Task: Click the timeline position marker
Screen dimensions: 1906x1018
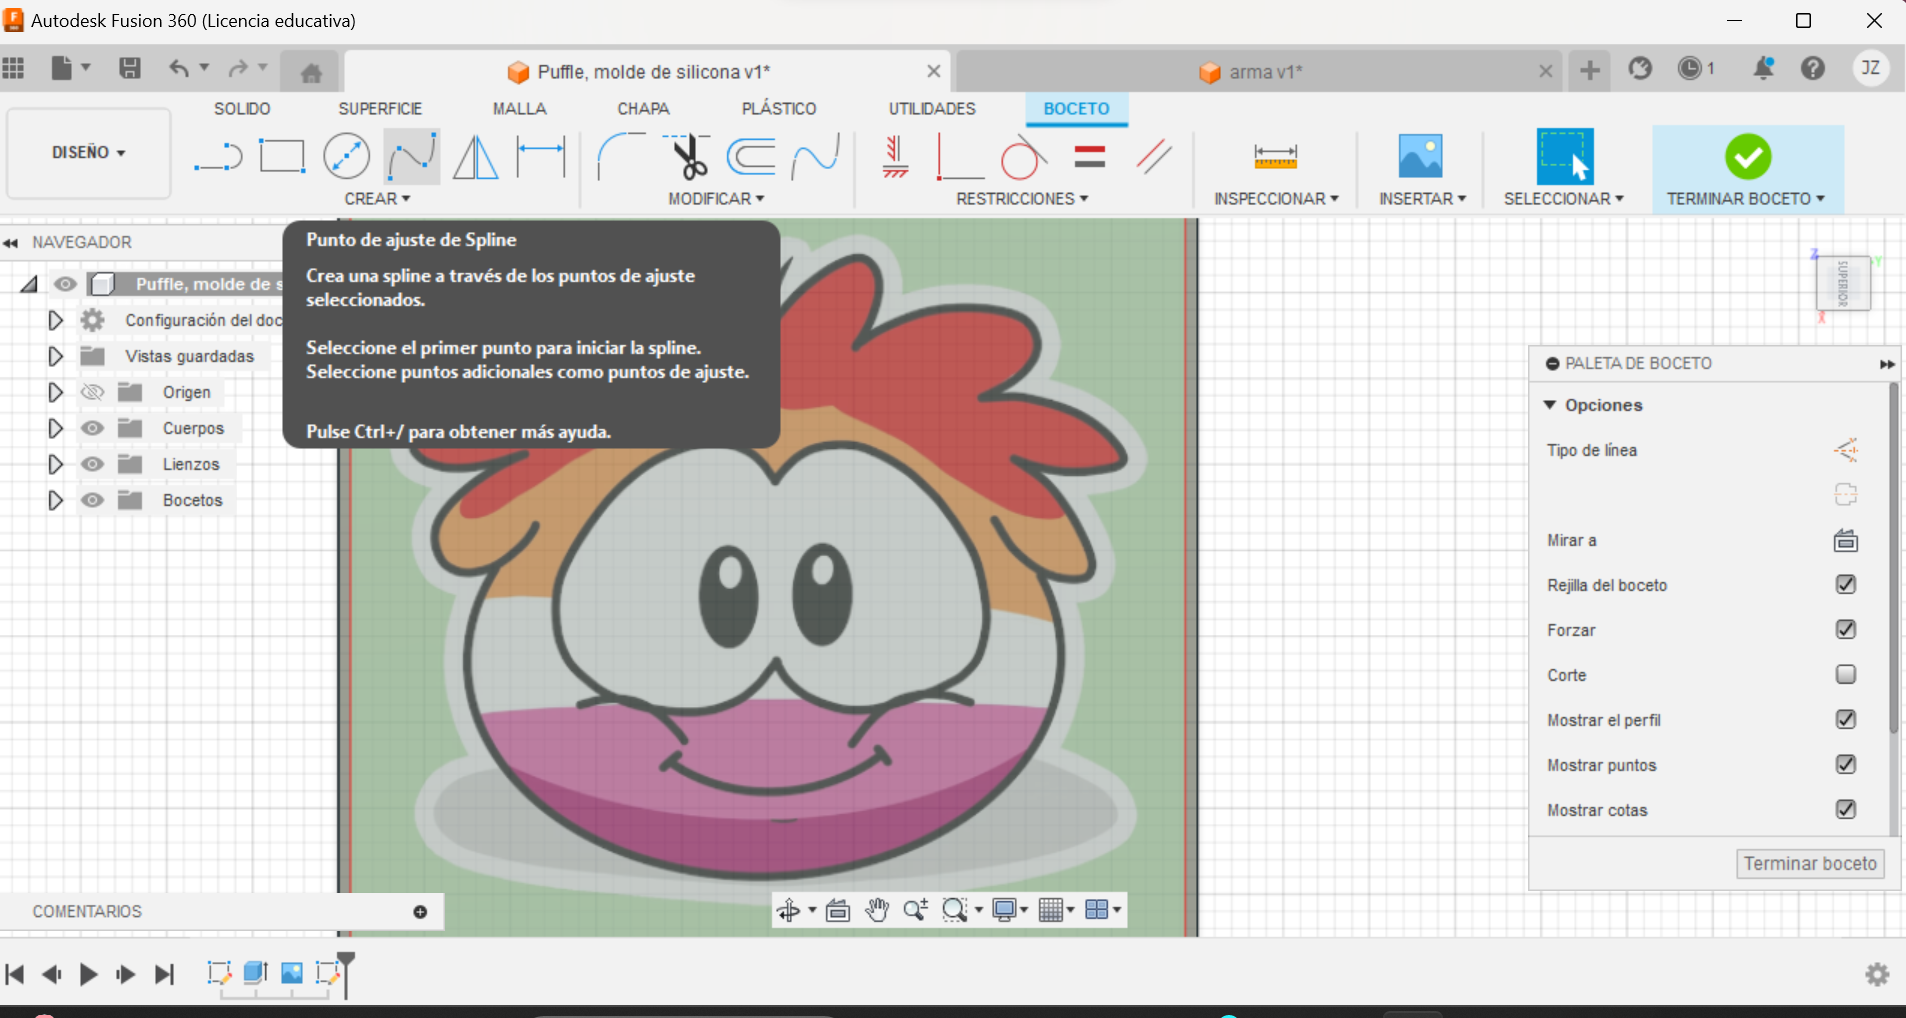Action: tap(345, 974)
